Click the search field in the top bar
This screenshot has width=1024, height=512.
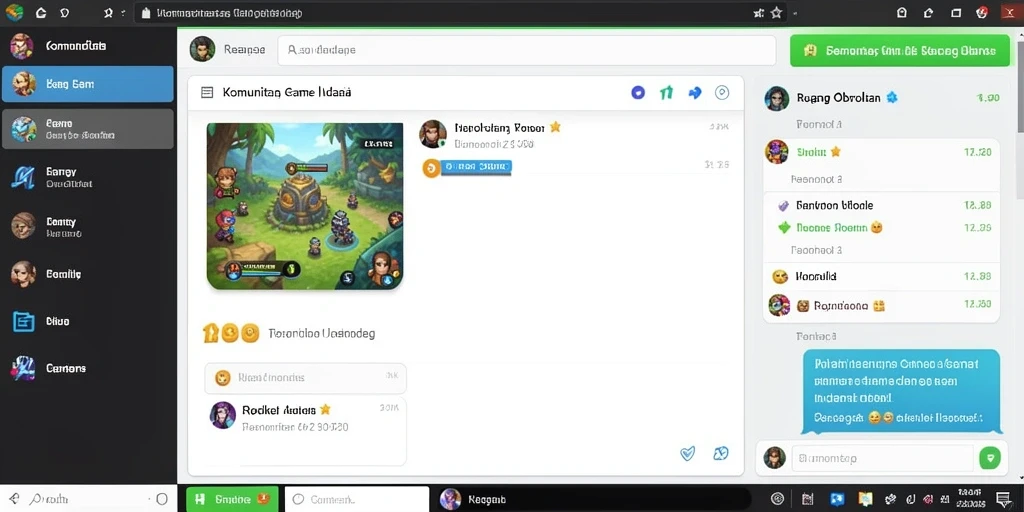(526, 50)
